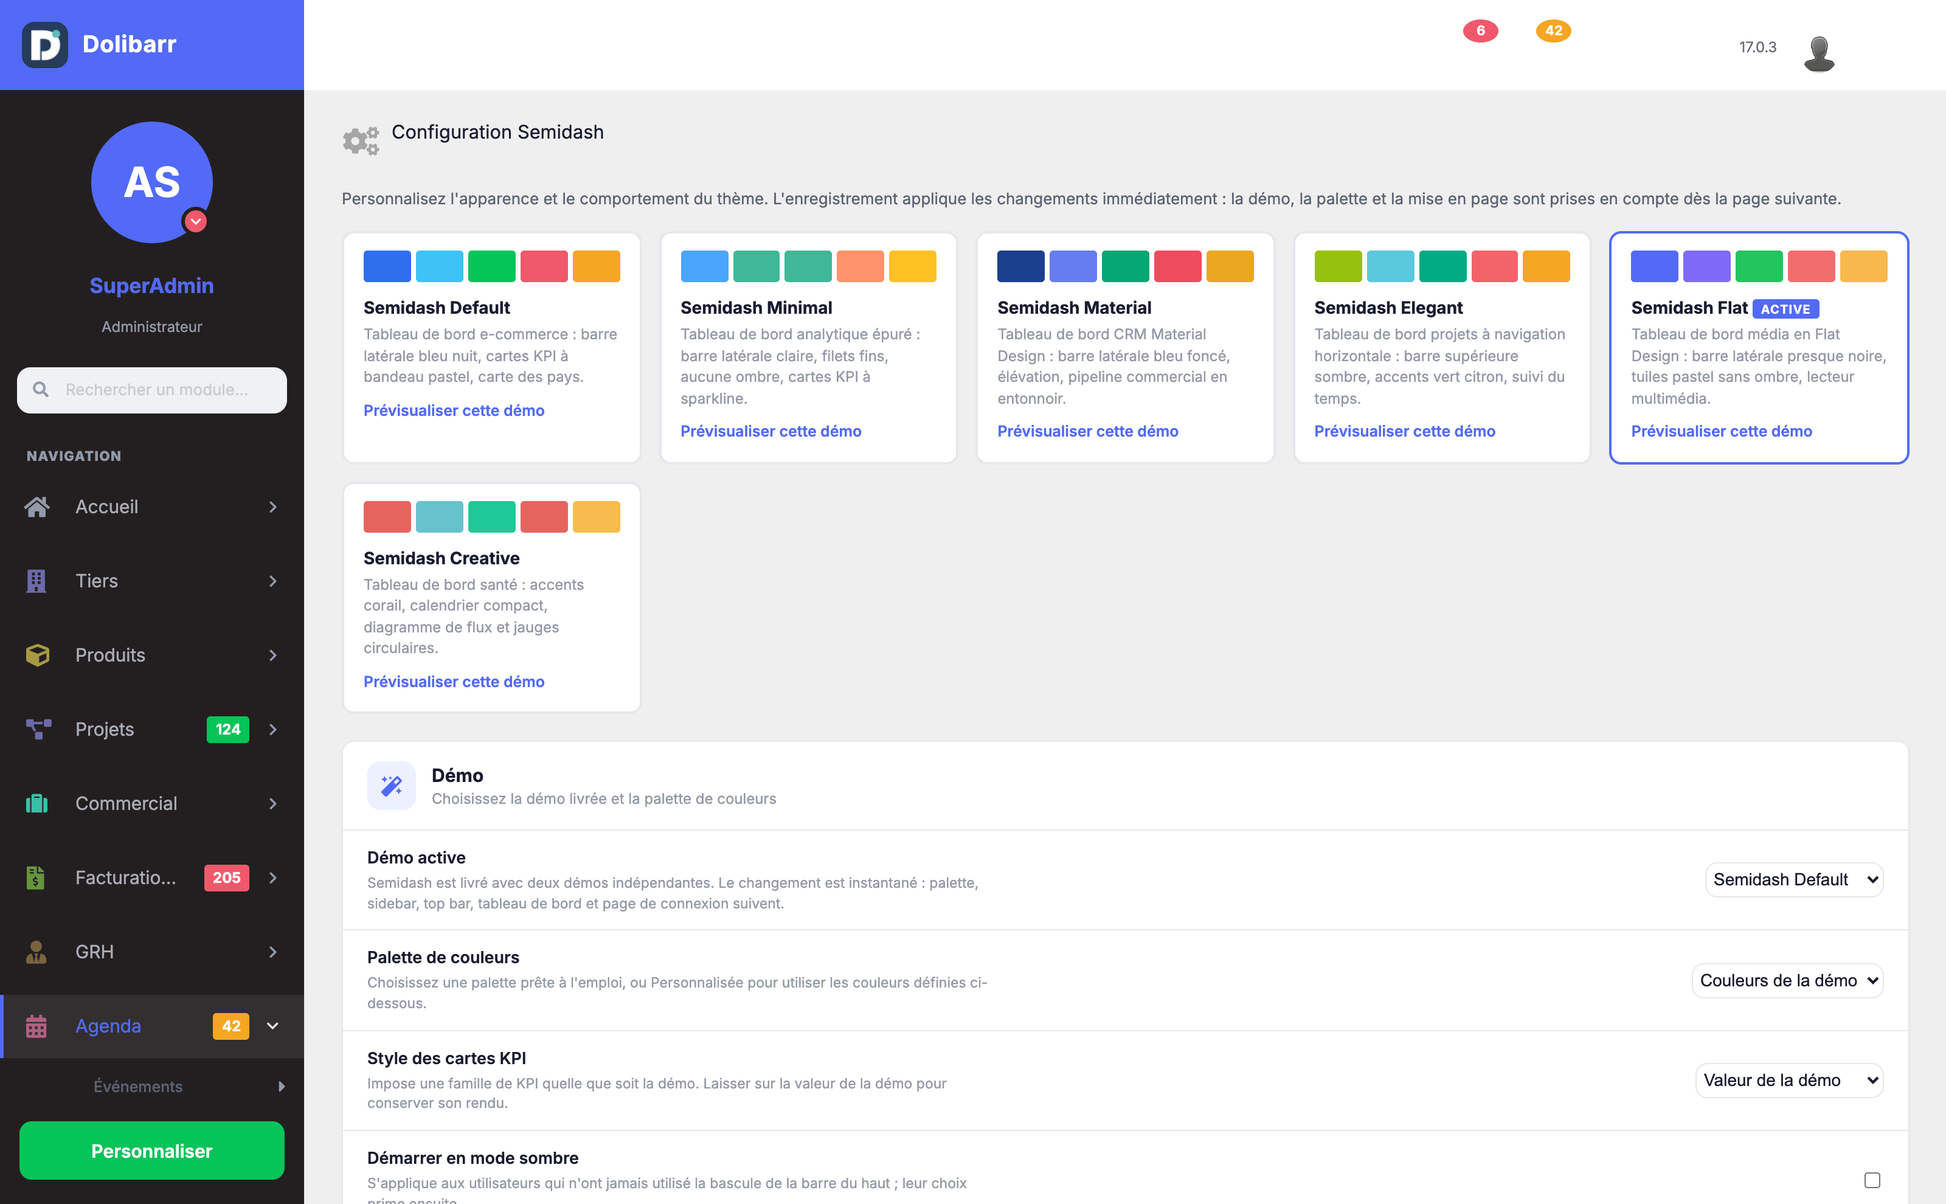This screenshot has width=1946, height=1204.
Task: Preview the Semidash Minimal demo
Action: [771, 431]
